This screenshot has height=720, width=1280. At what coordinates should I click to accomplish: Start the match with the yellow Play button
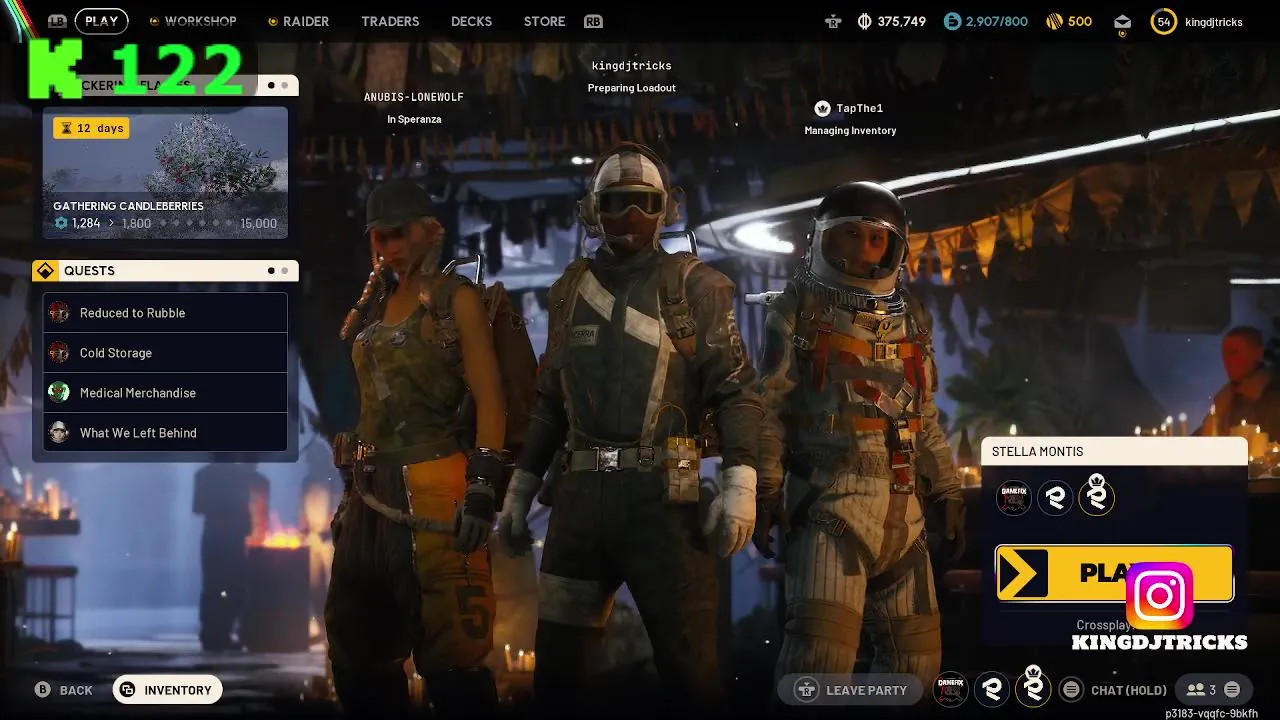pyautogui.click(x=1114, y=573)
